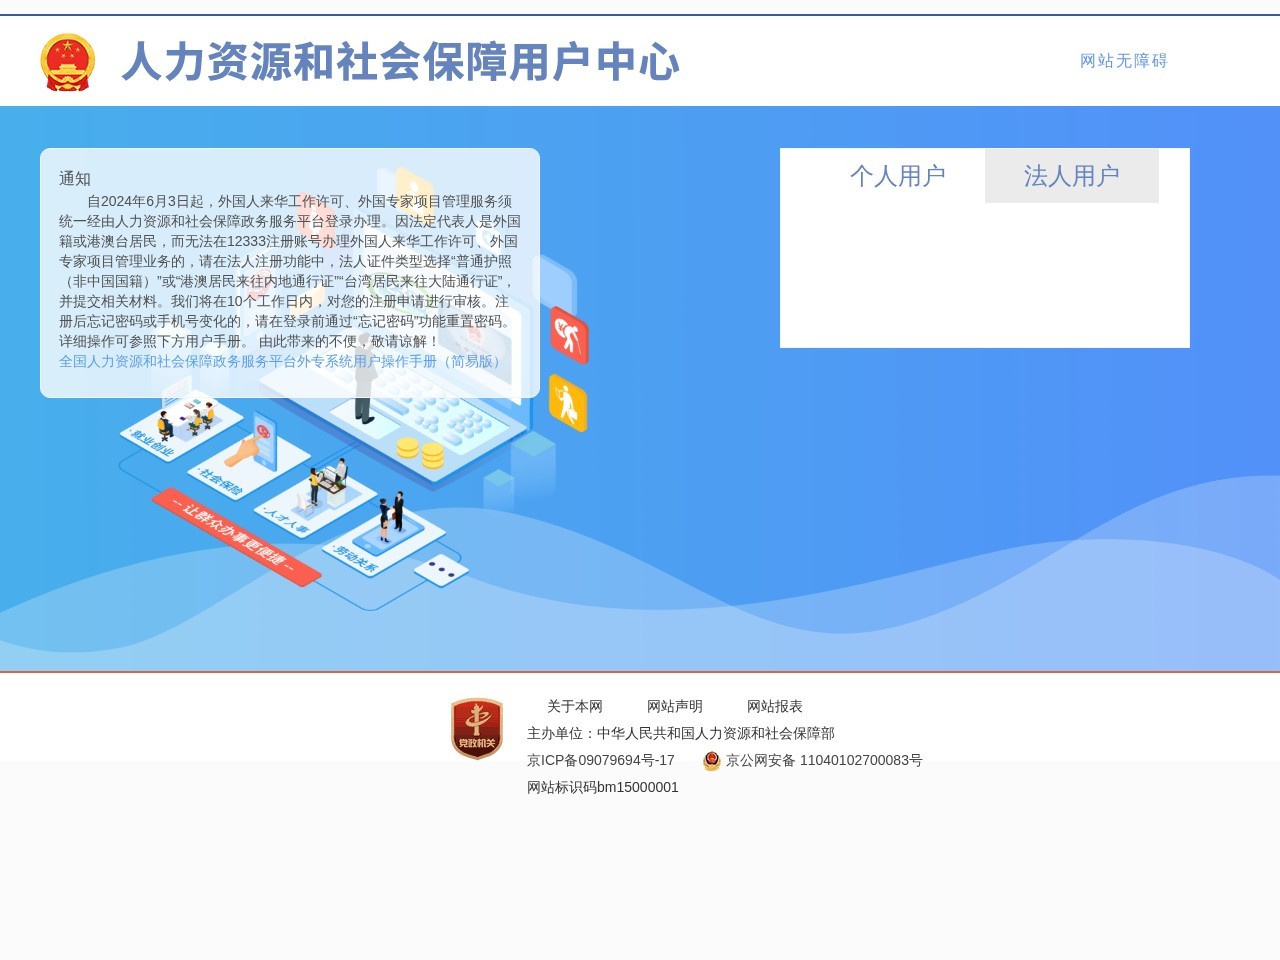
Task: Switch to the 个人用户 tab
Action: point(898,176)
